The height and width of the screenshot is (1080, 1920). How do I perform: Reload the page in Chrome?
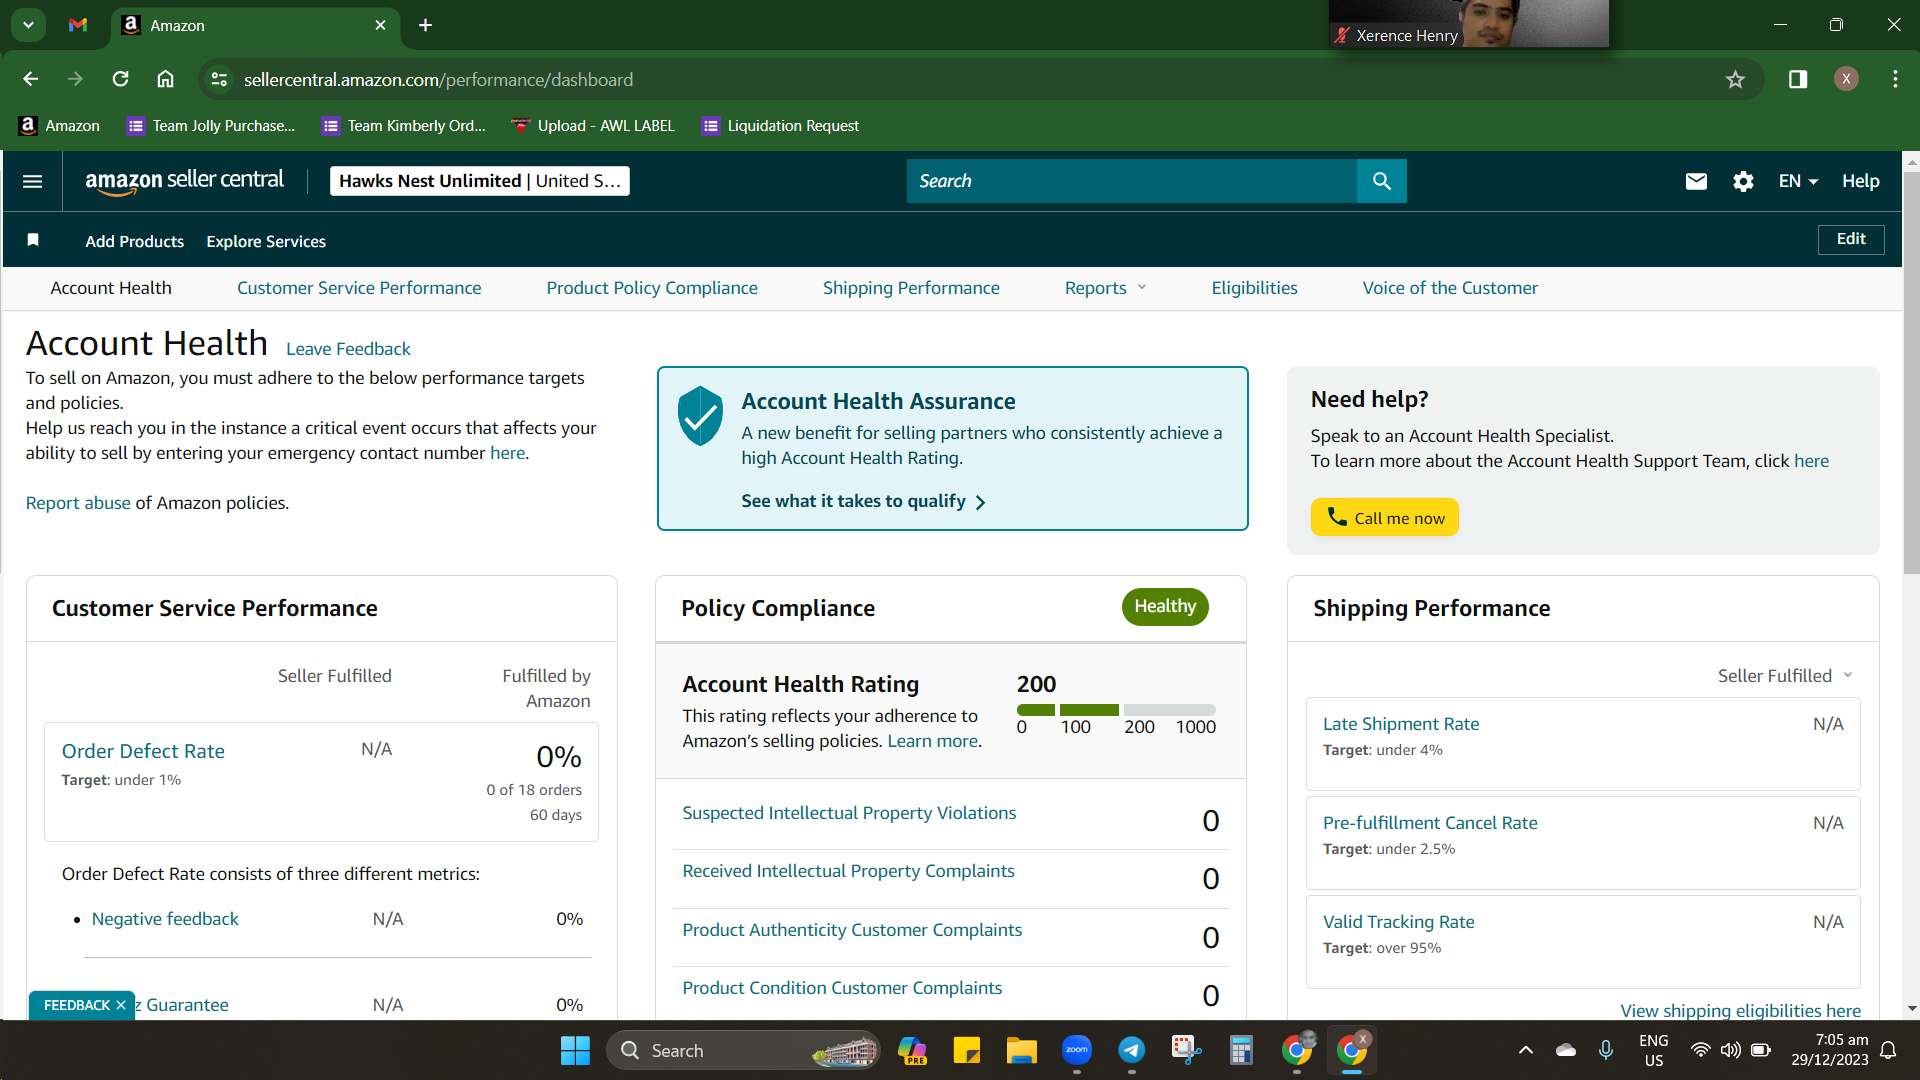tap(121, 79)
